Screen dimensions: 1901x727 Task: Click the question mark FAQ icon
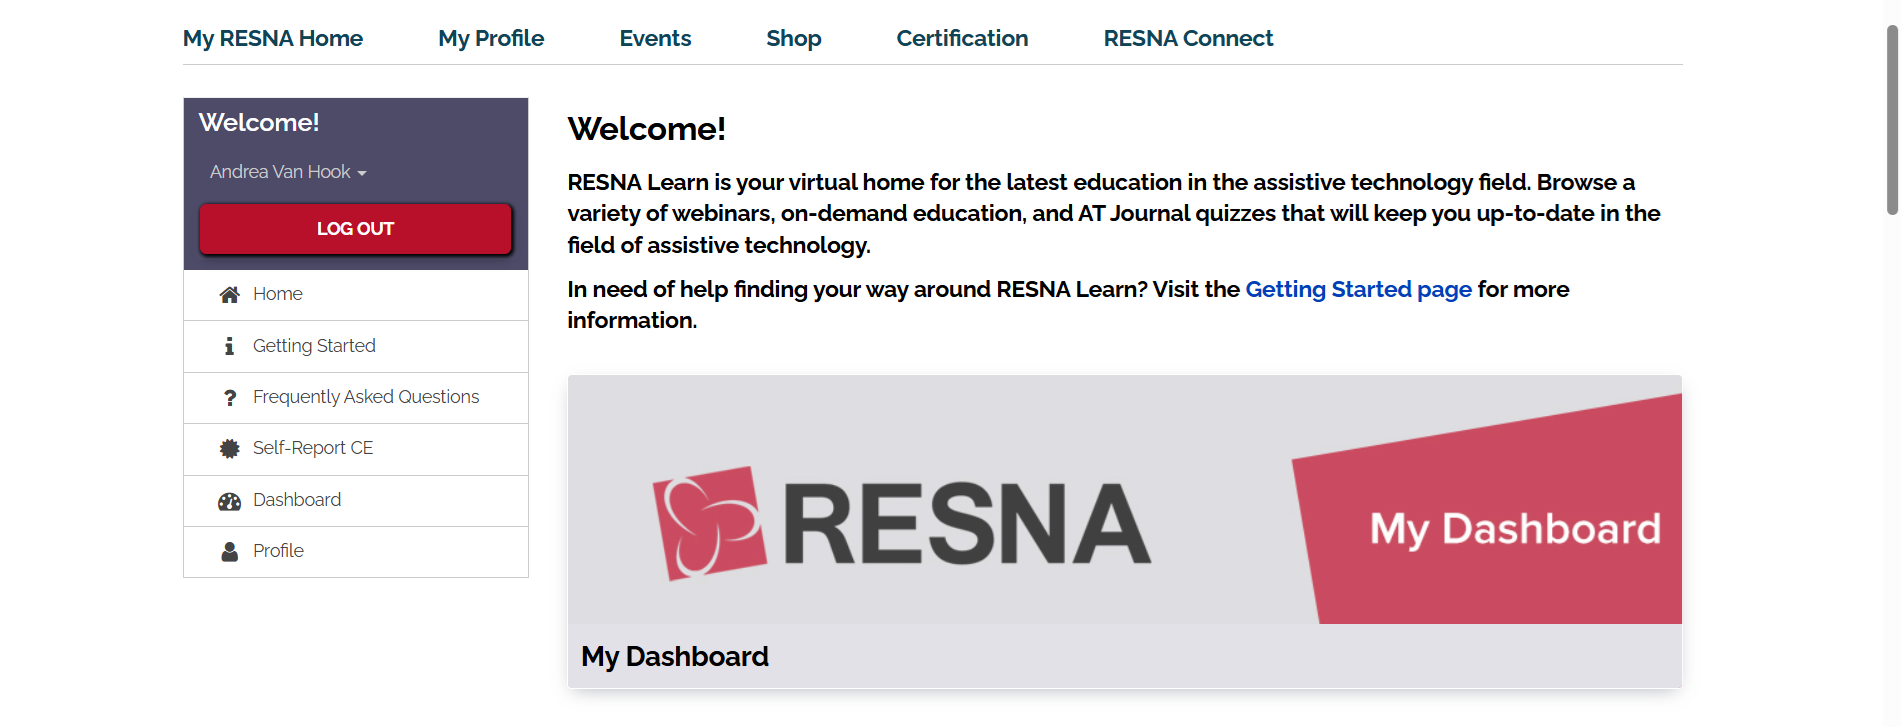230,398
